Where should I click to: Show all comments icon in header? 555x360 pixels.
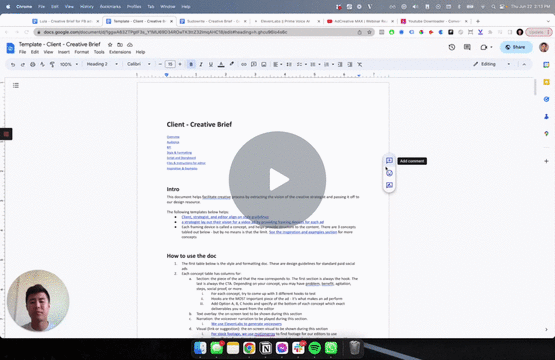tap(467, 47)
